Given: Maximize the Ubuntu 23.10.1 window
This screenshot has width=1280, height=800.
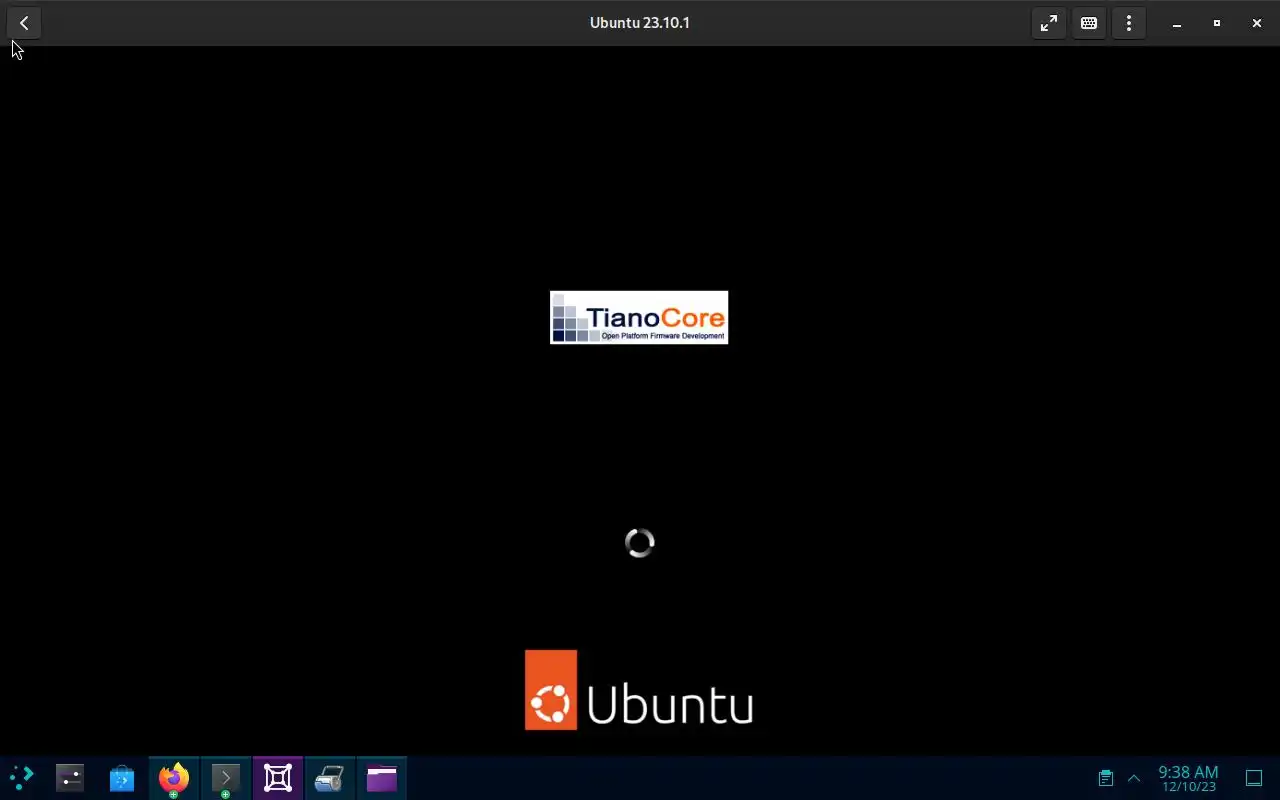Looking at the screenshot, I should point(1217,23).
